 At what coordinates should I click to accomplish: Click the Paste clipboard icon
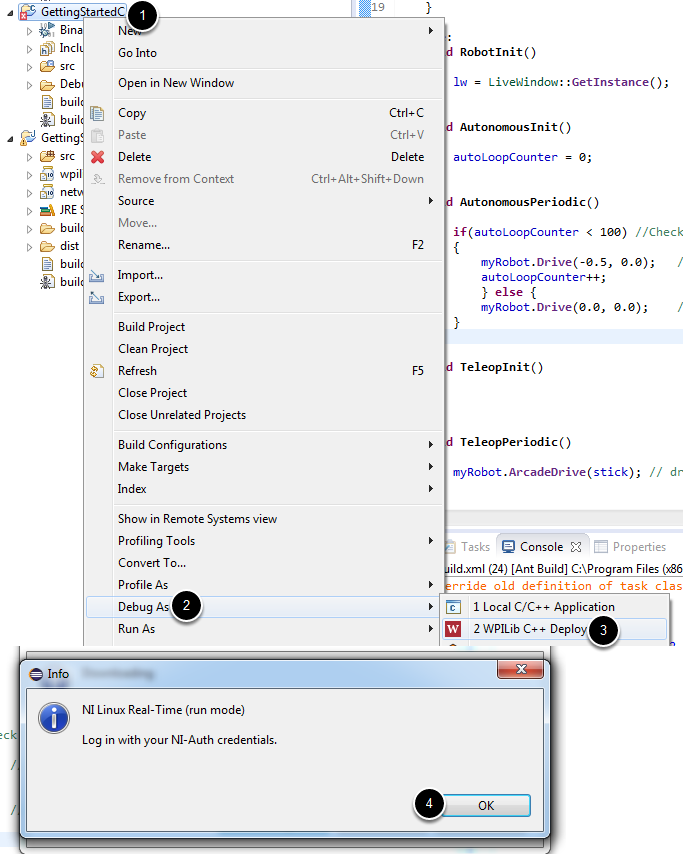(x=97, y=135)
